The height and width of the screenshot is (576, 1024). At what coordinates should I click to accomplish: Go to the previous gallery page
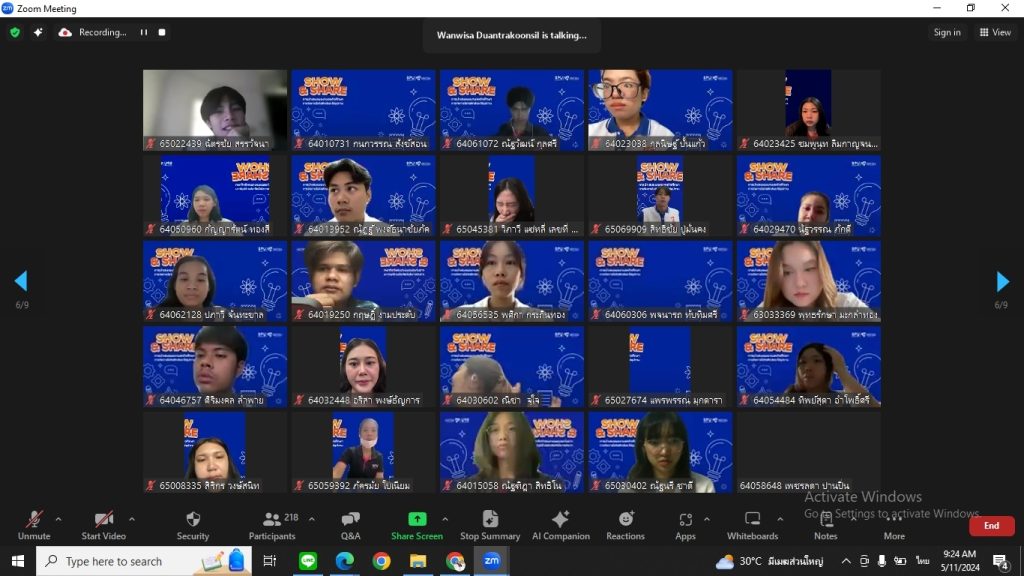click(x=21, y=281)
